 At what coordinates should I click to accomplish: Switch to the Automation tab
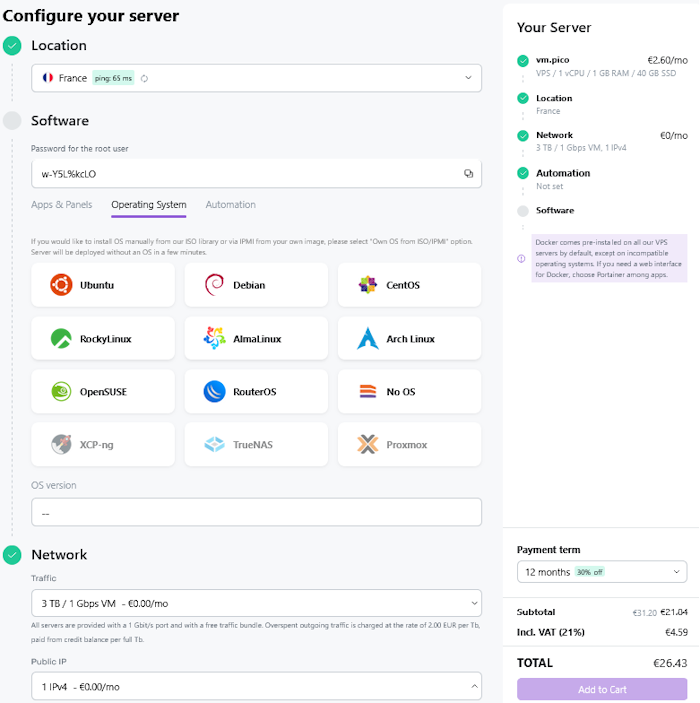click(x=230, y=205)
